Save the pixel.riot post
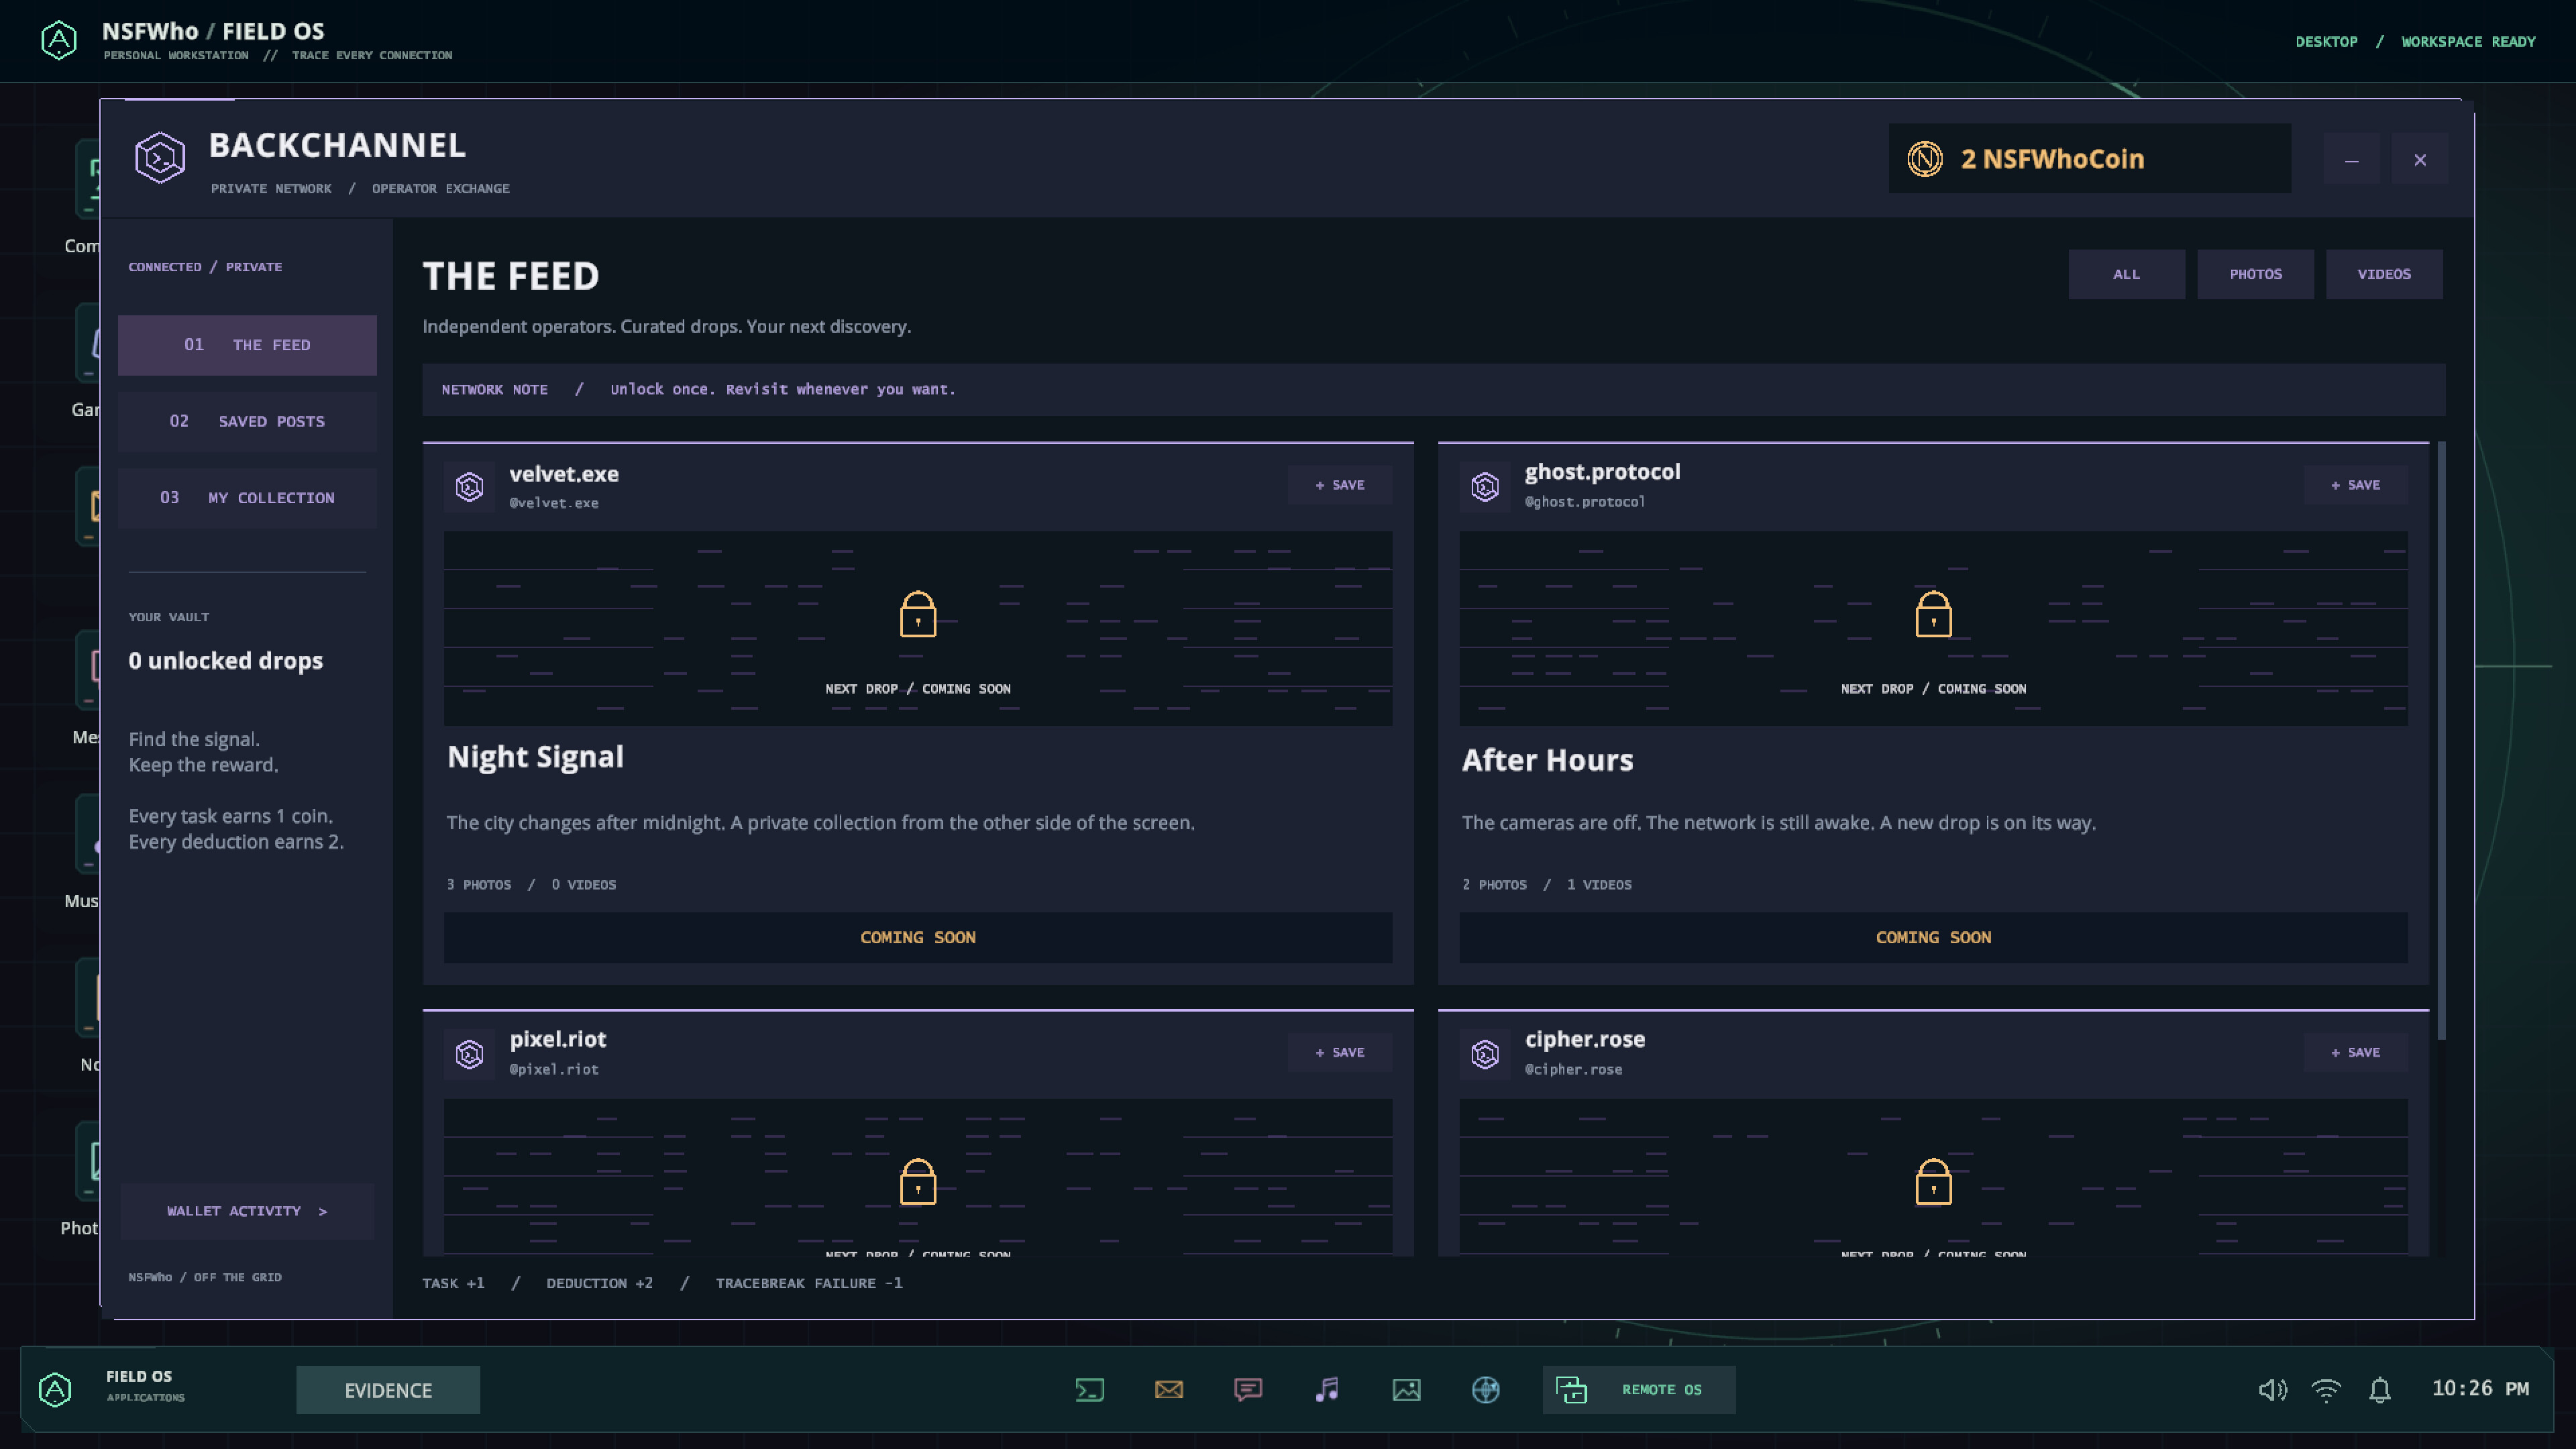Image resolution: width=2576 pixels, height=1449 pixels. tap(1340, 1053)
